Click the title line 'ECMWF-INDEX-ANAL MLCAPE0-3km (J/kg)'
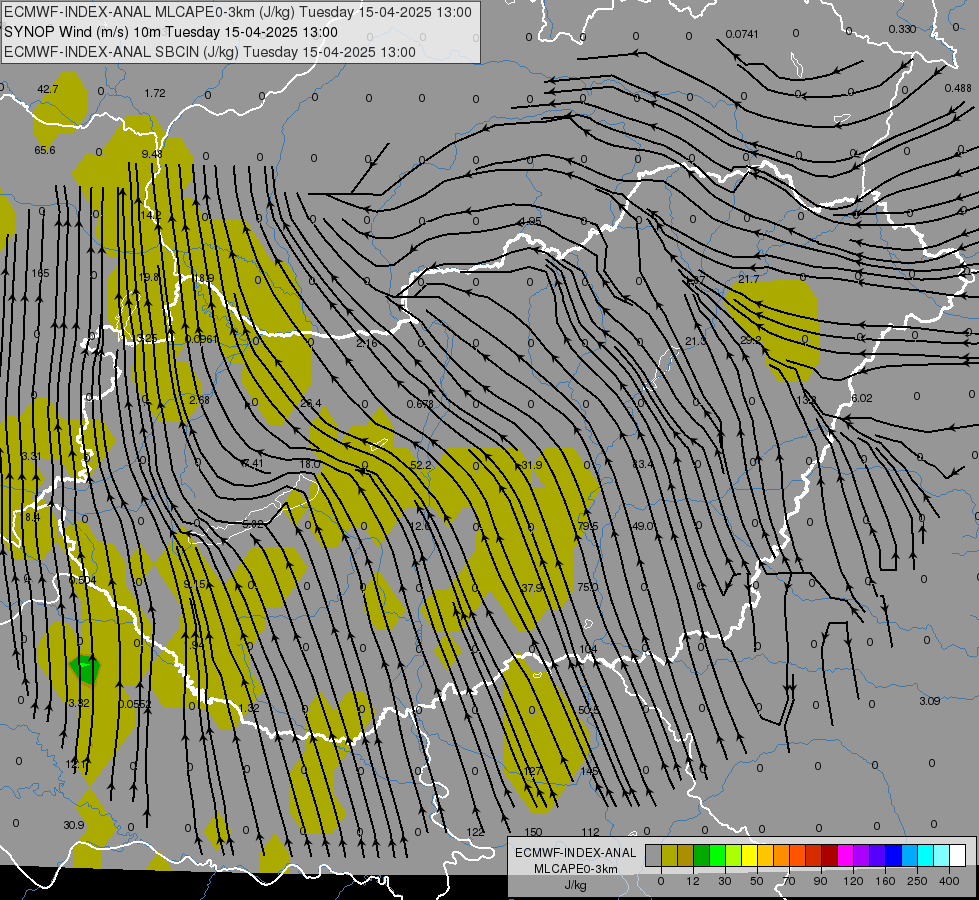Screen dimensions: 979x900 (238, 12)
